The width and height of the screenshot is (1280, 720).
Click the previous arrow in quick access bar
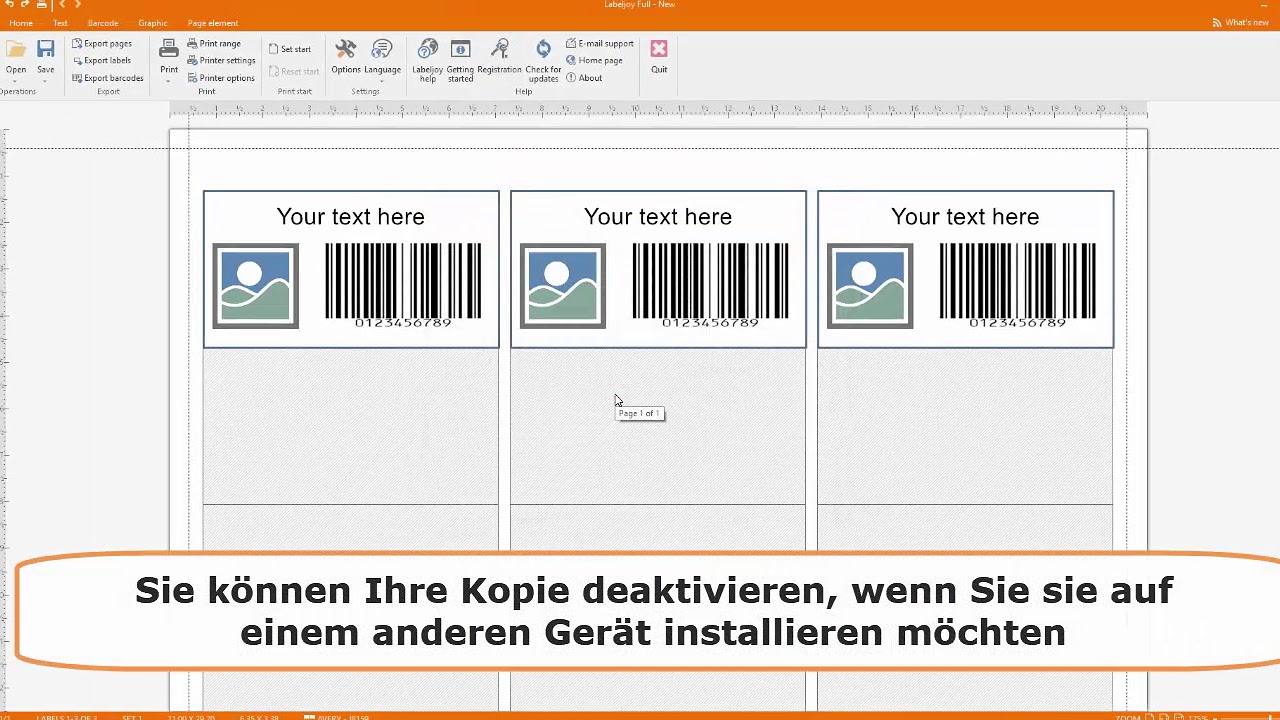pos(62,5)
